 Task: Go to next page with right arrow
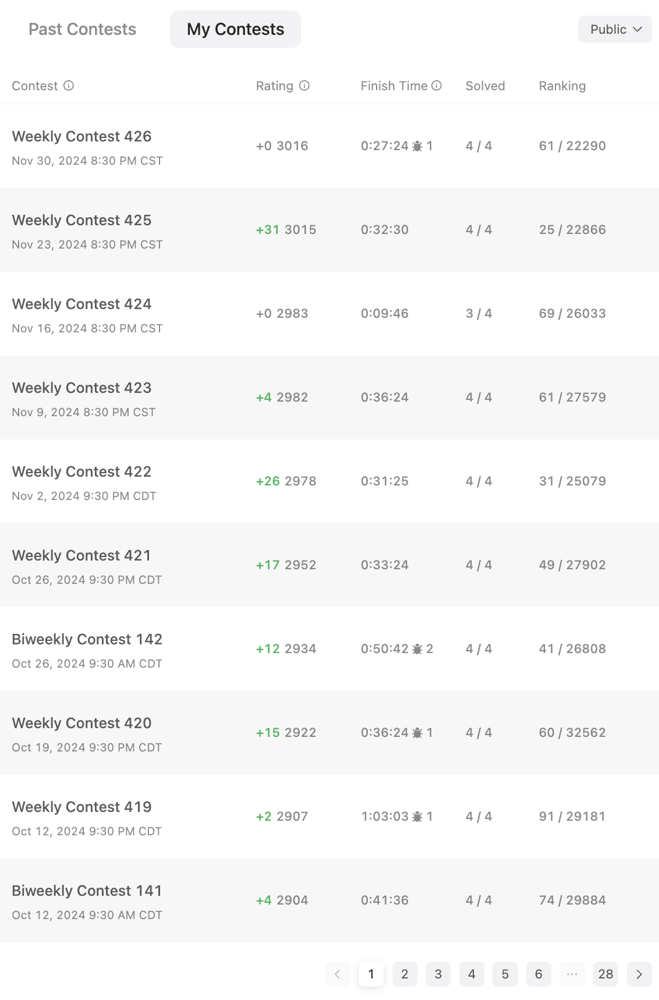(639, 974)
